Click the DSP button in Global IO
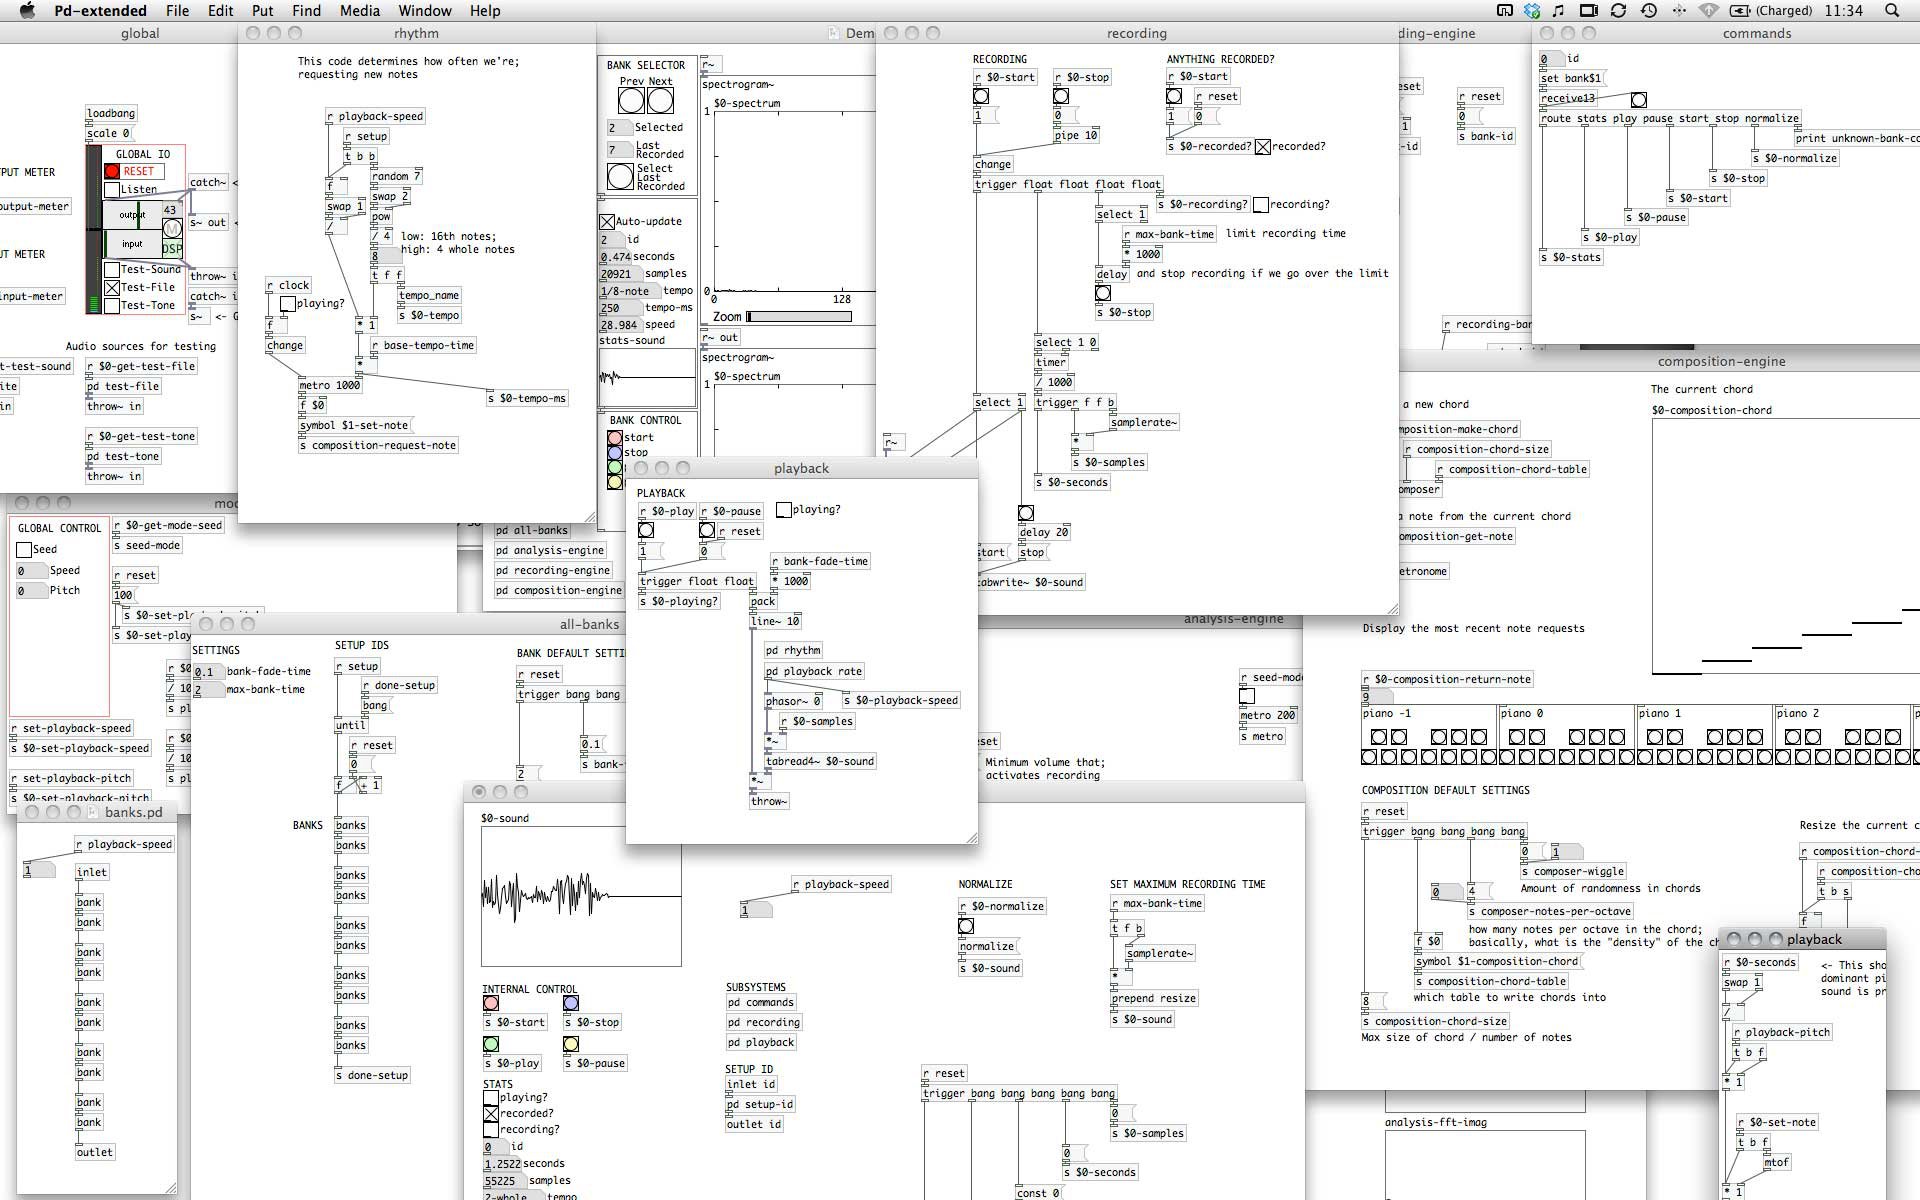 pos(172,249)
